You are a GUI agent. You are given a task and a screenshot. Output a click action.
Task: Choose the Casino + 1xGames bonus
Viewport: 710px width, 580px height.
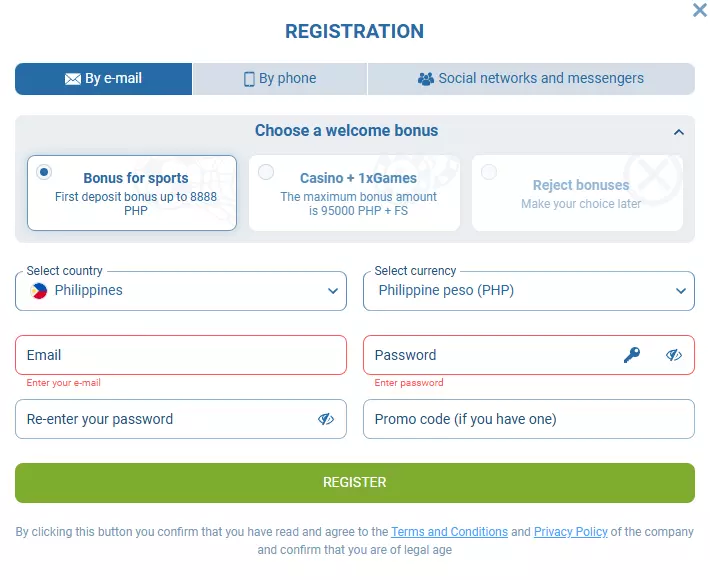[266, 173]
